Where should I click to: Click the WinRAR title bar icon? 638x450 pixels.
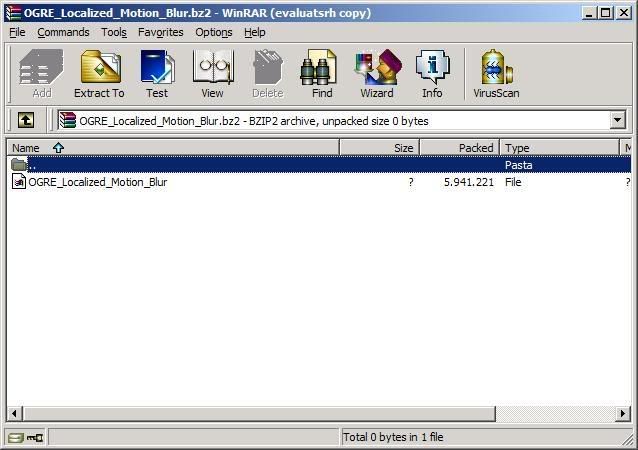coord(13,13)
